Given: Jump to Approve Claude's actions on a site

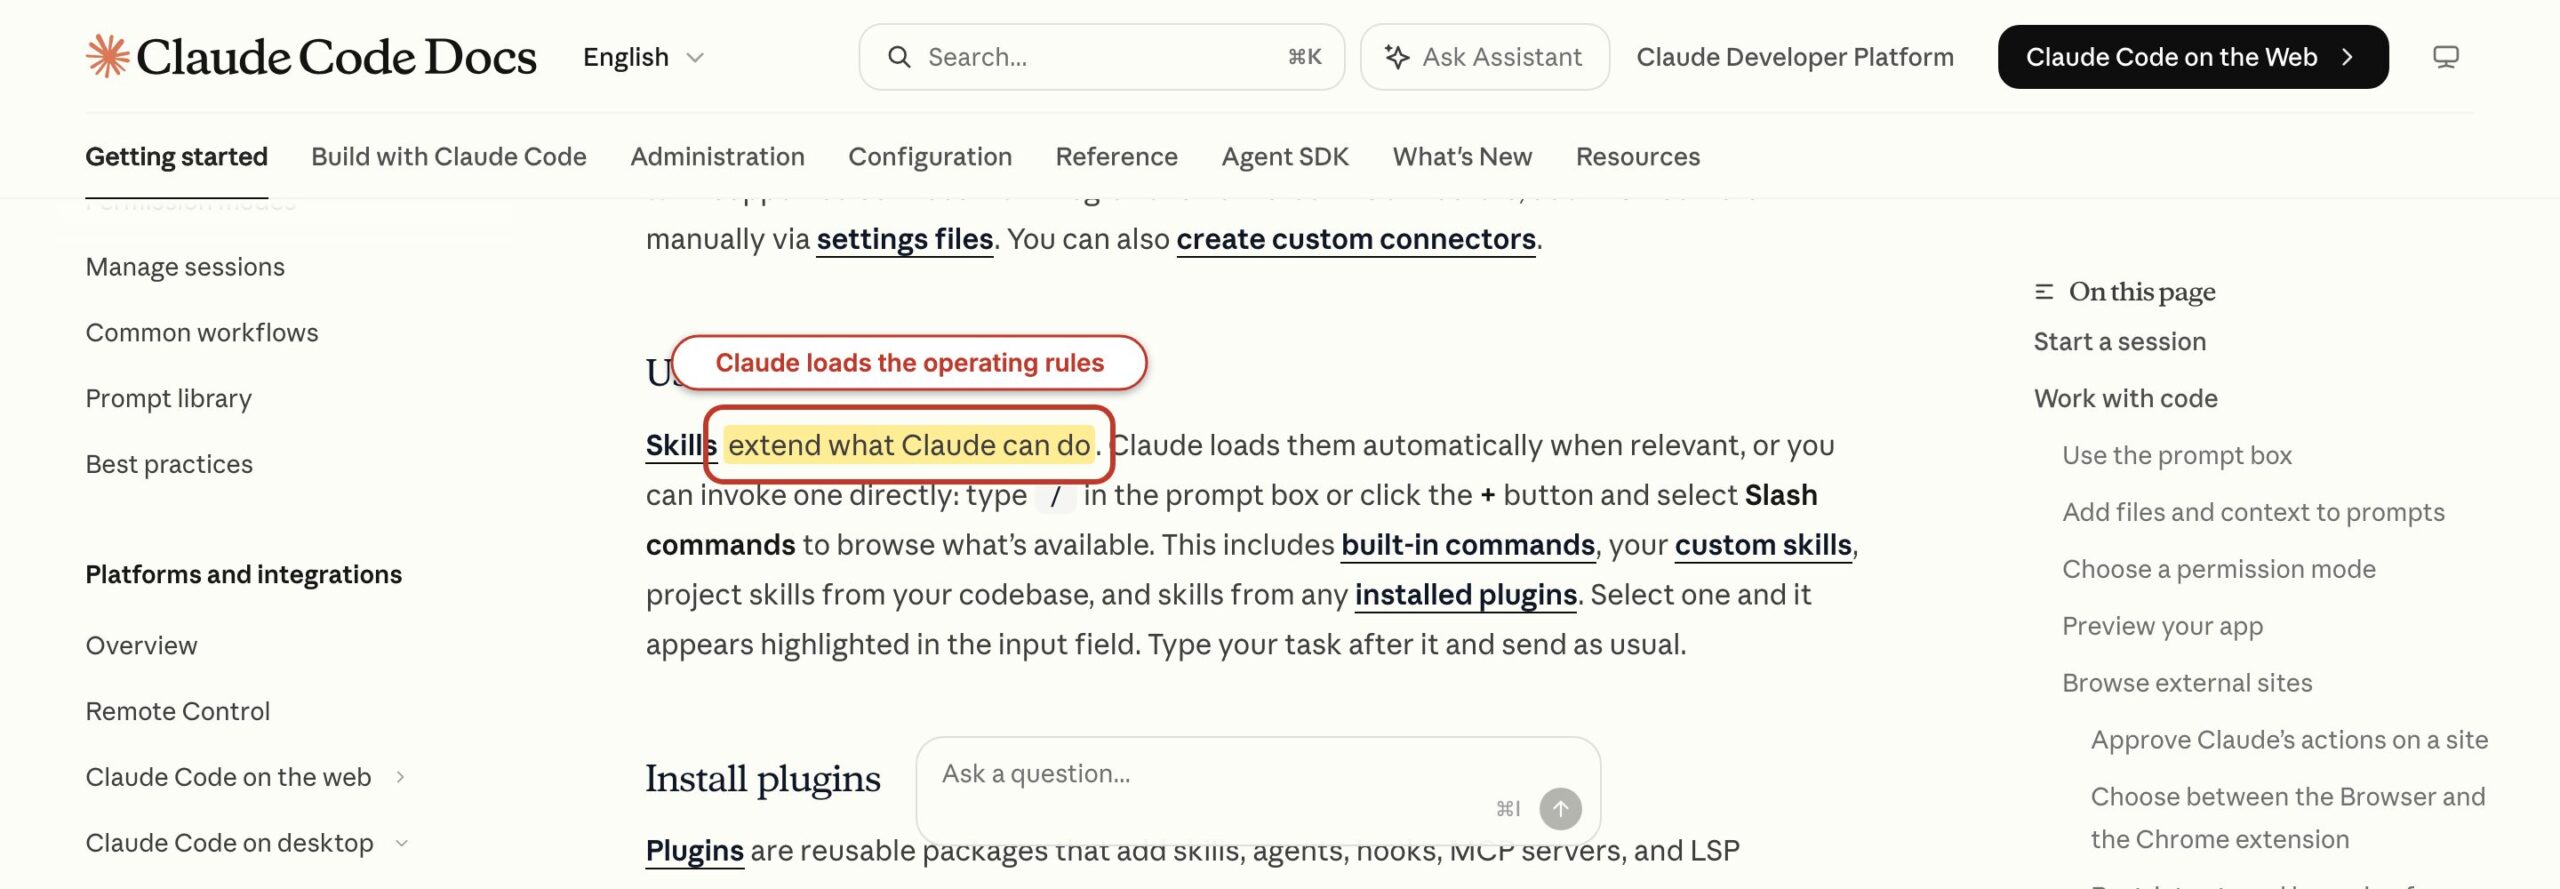Looking at the screenshot, I should coord(2289,740).
